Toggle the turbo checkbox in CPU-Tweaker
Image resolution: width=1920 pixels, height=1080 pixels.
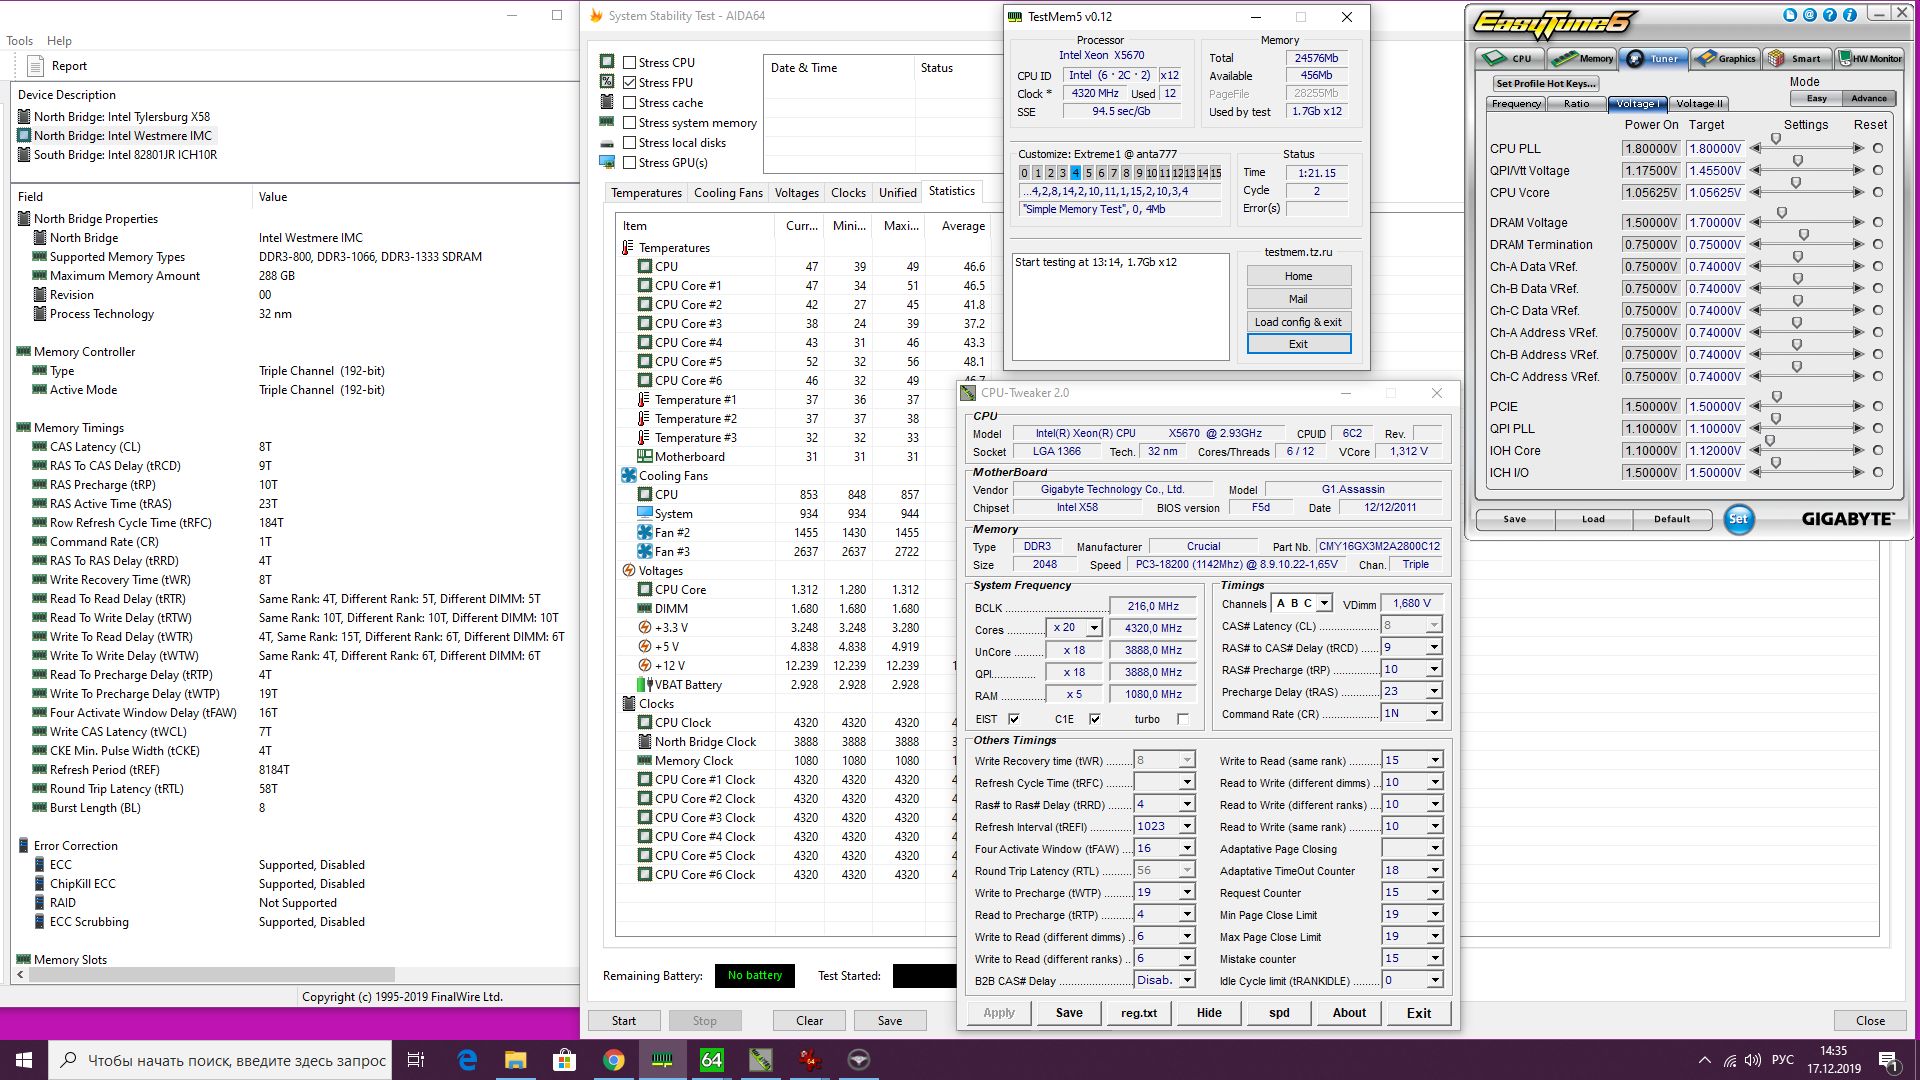pos(1183,719)
